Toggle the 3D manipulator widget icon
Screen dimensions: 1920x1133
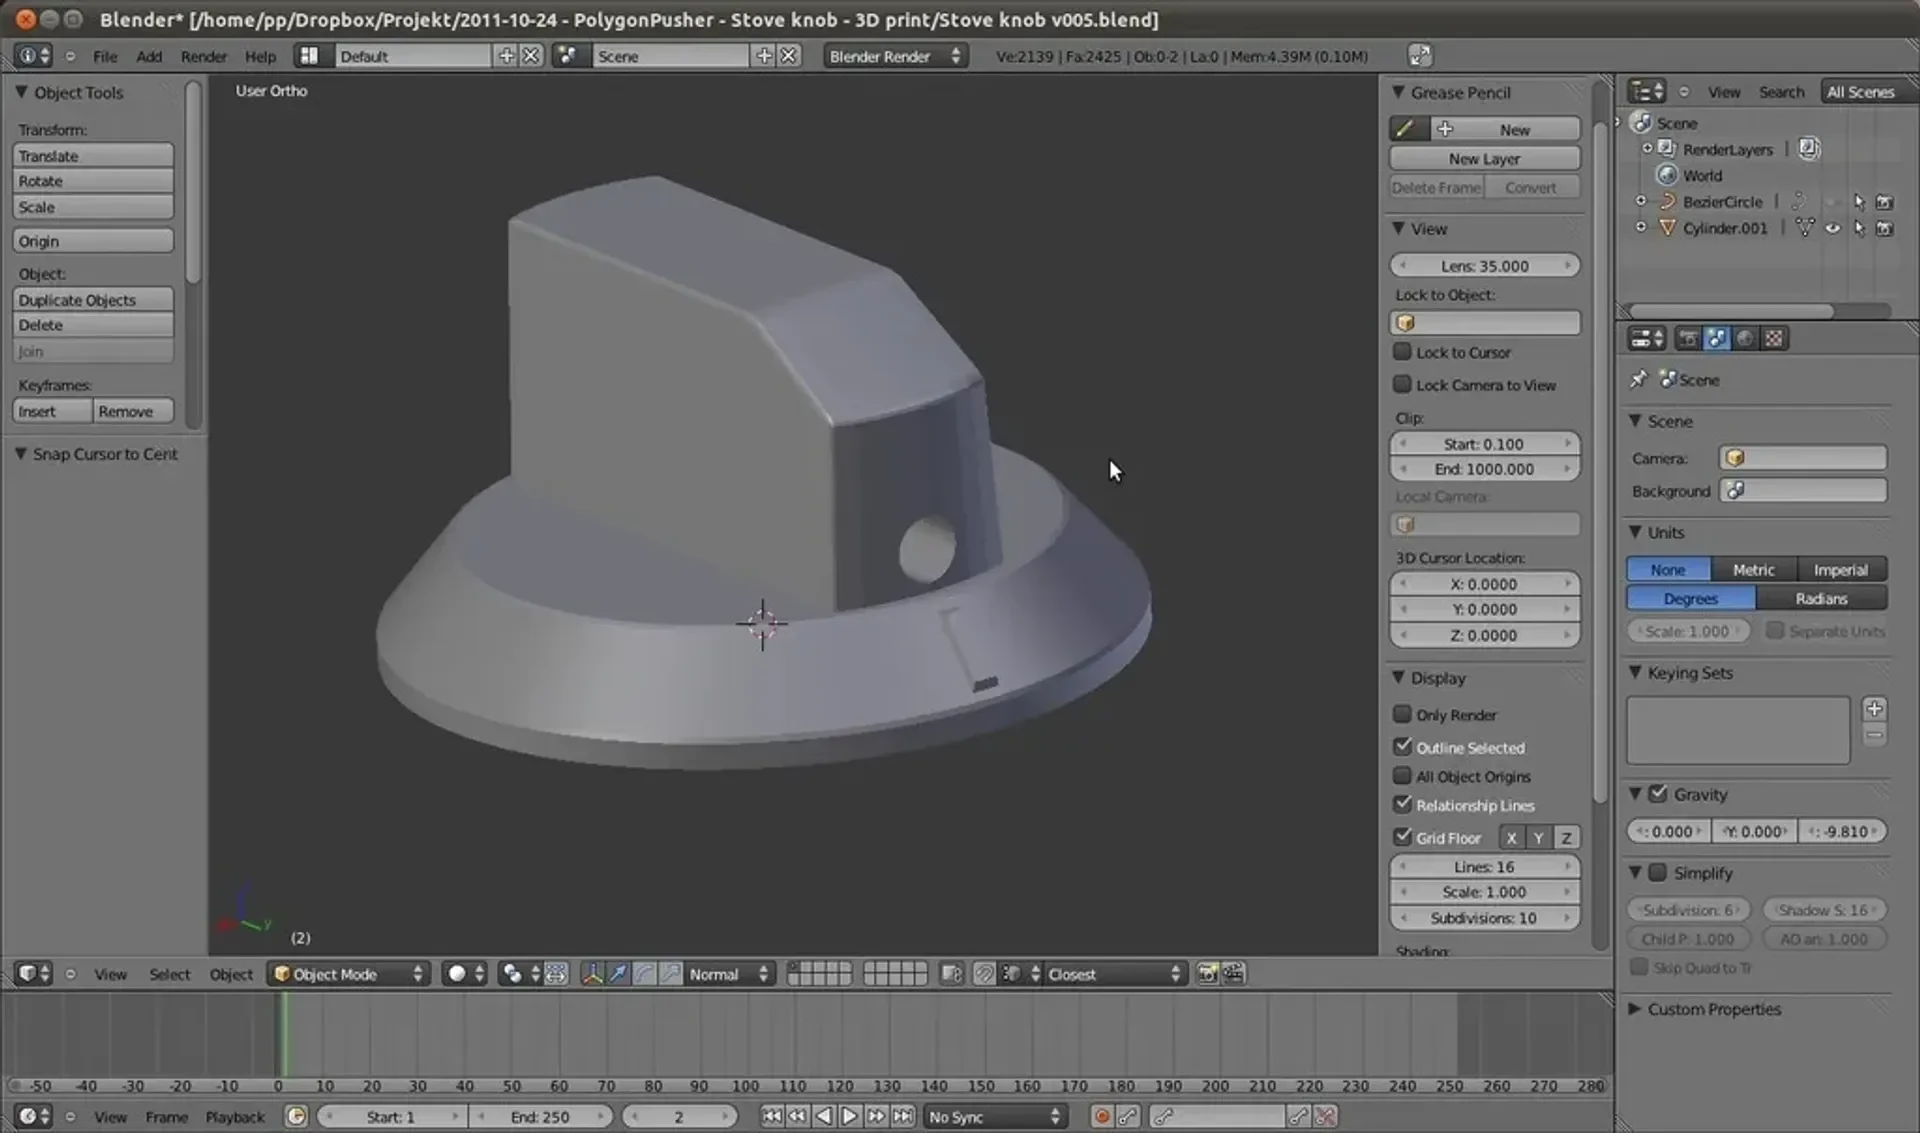point(592,974)
